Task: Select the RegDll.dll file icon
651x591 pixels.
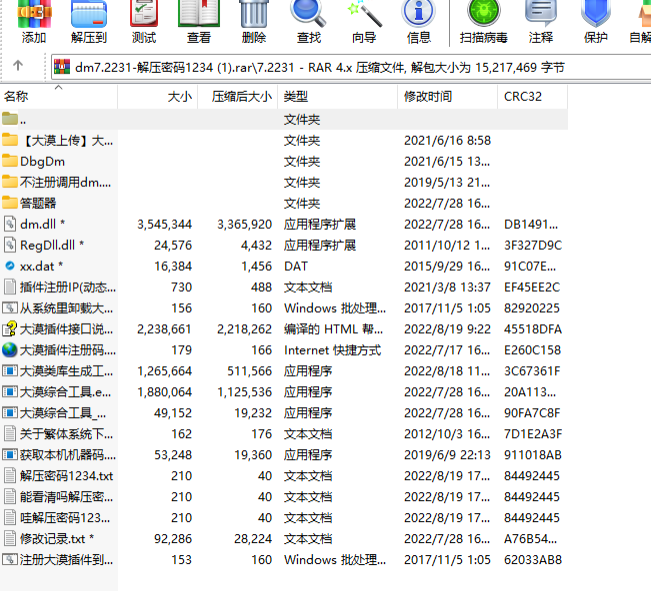Action: click(x=10, y=245)
